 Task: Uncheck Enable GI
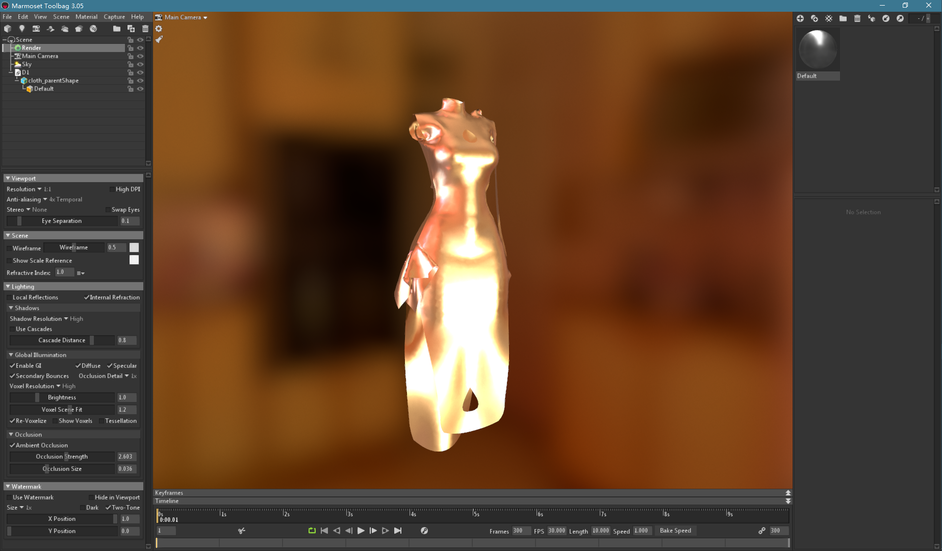coord(12,365)
